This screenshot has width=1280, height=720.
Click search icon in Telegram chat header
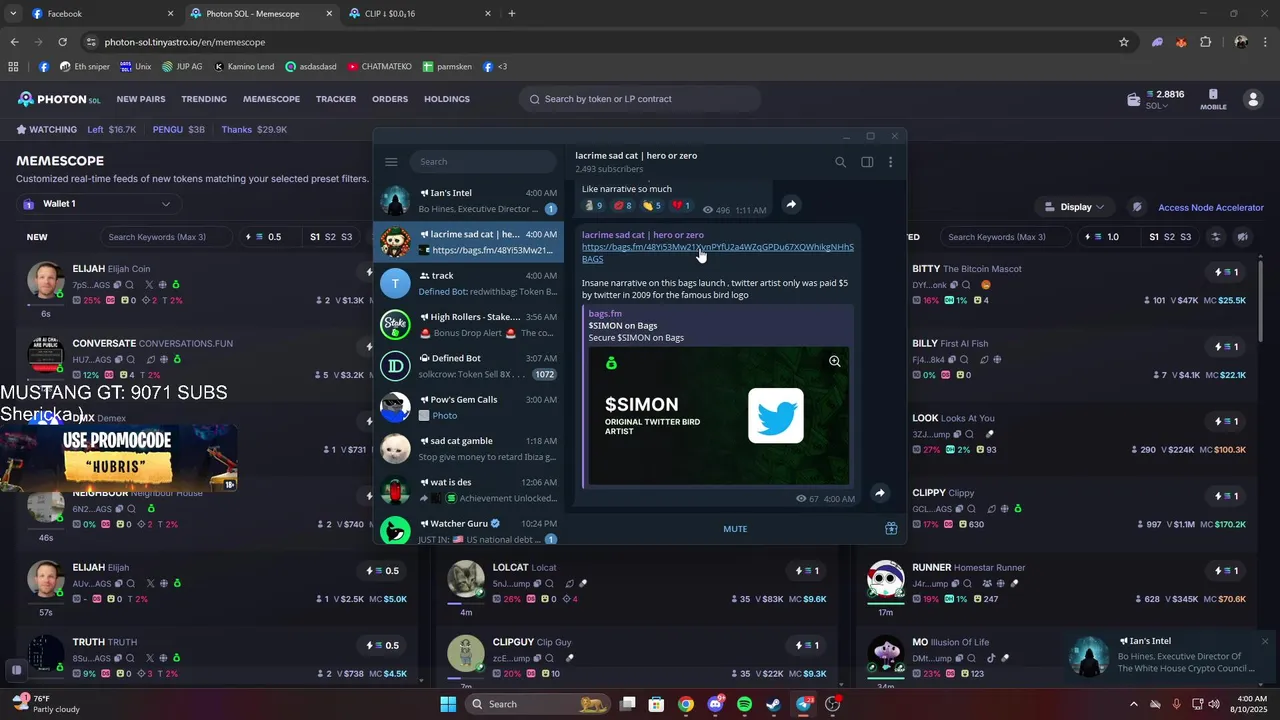click(x=840, y=162)
